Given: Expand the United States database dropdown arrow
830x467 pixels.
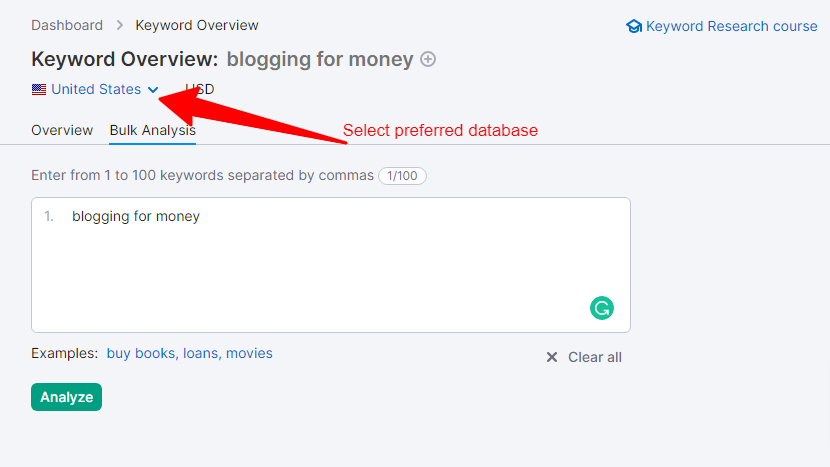Looking at the screenshot, I should coord(153,90).
